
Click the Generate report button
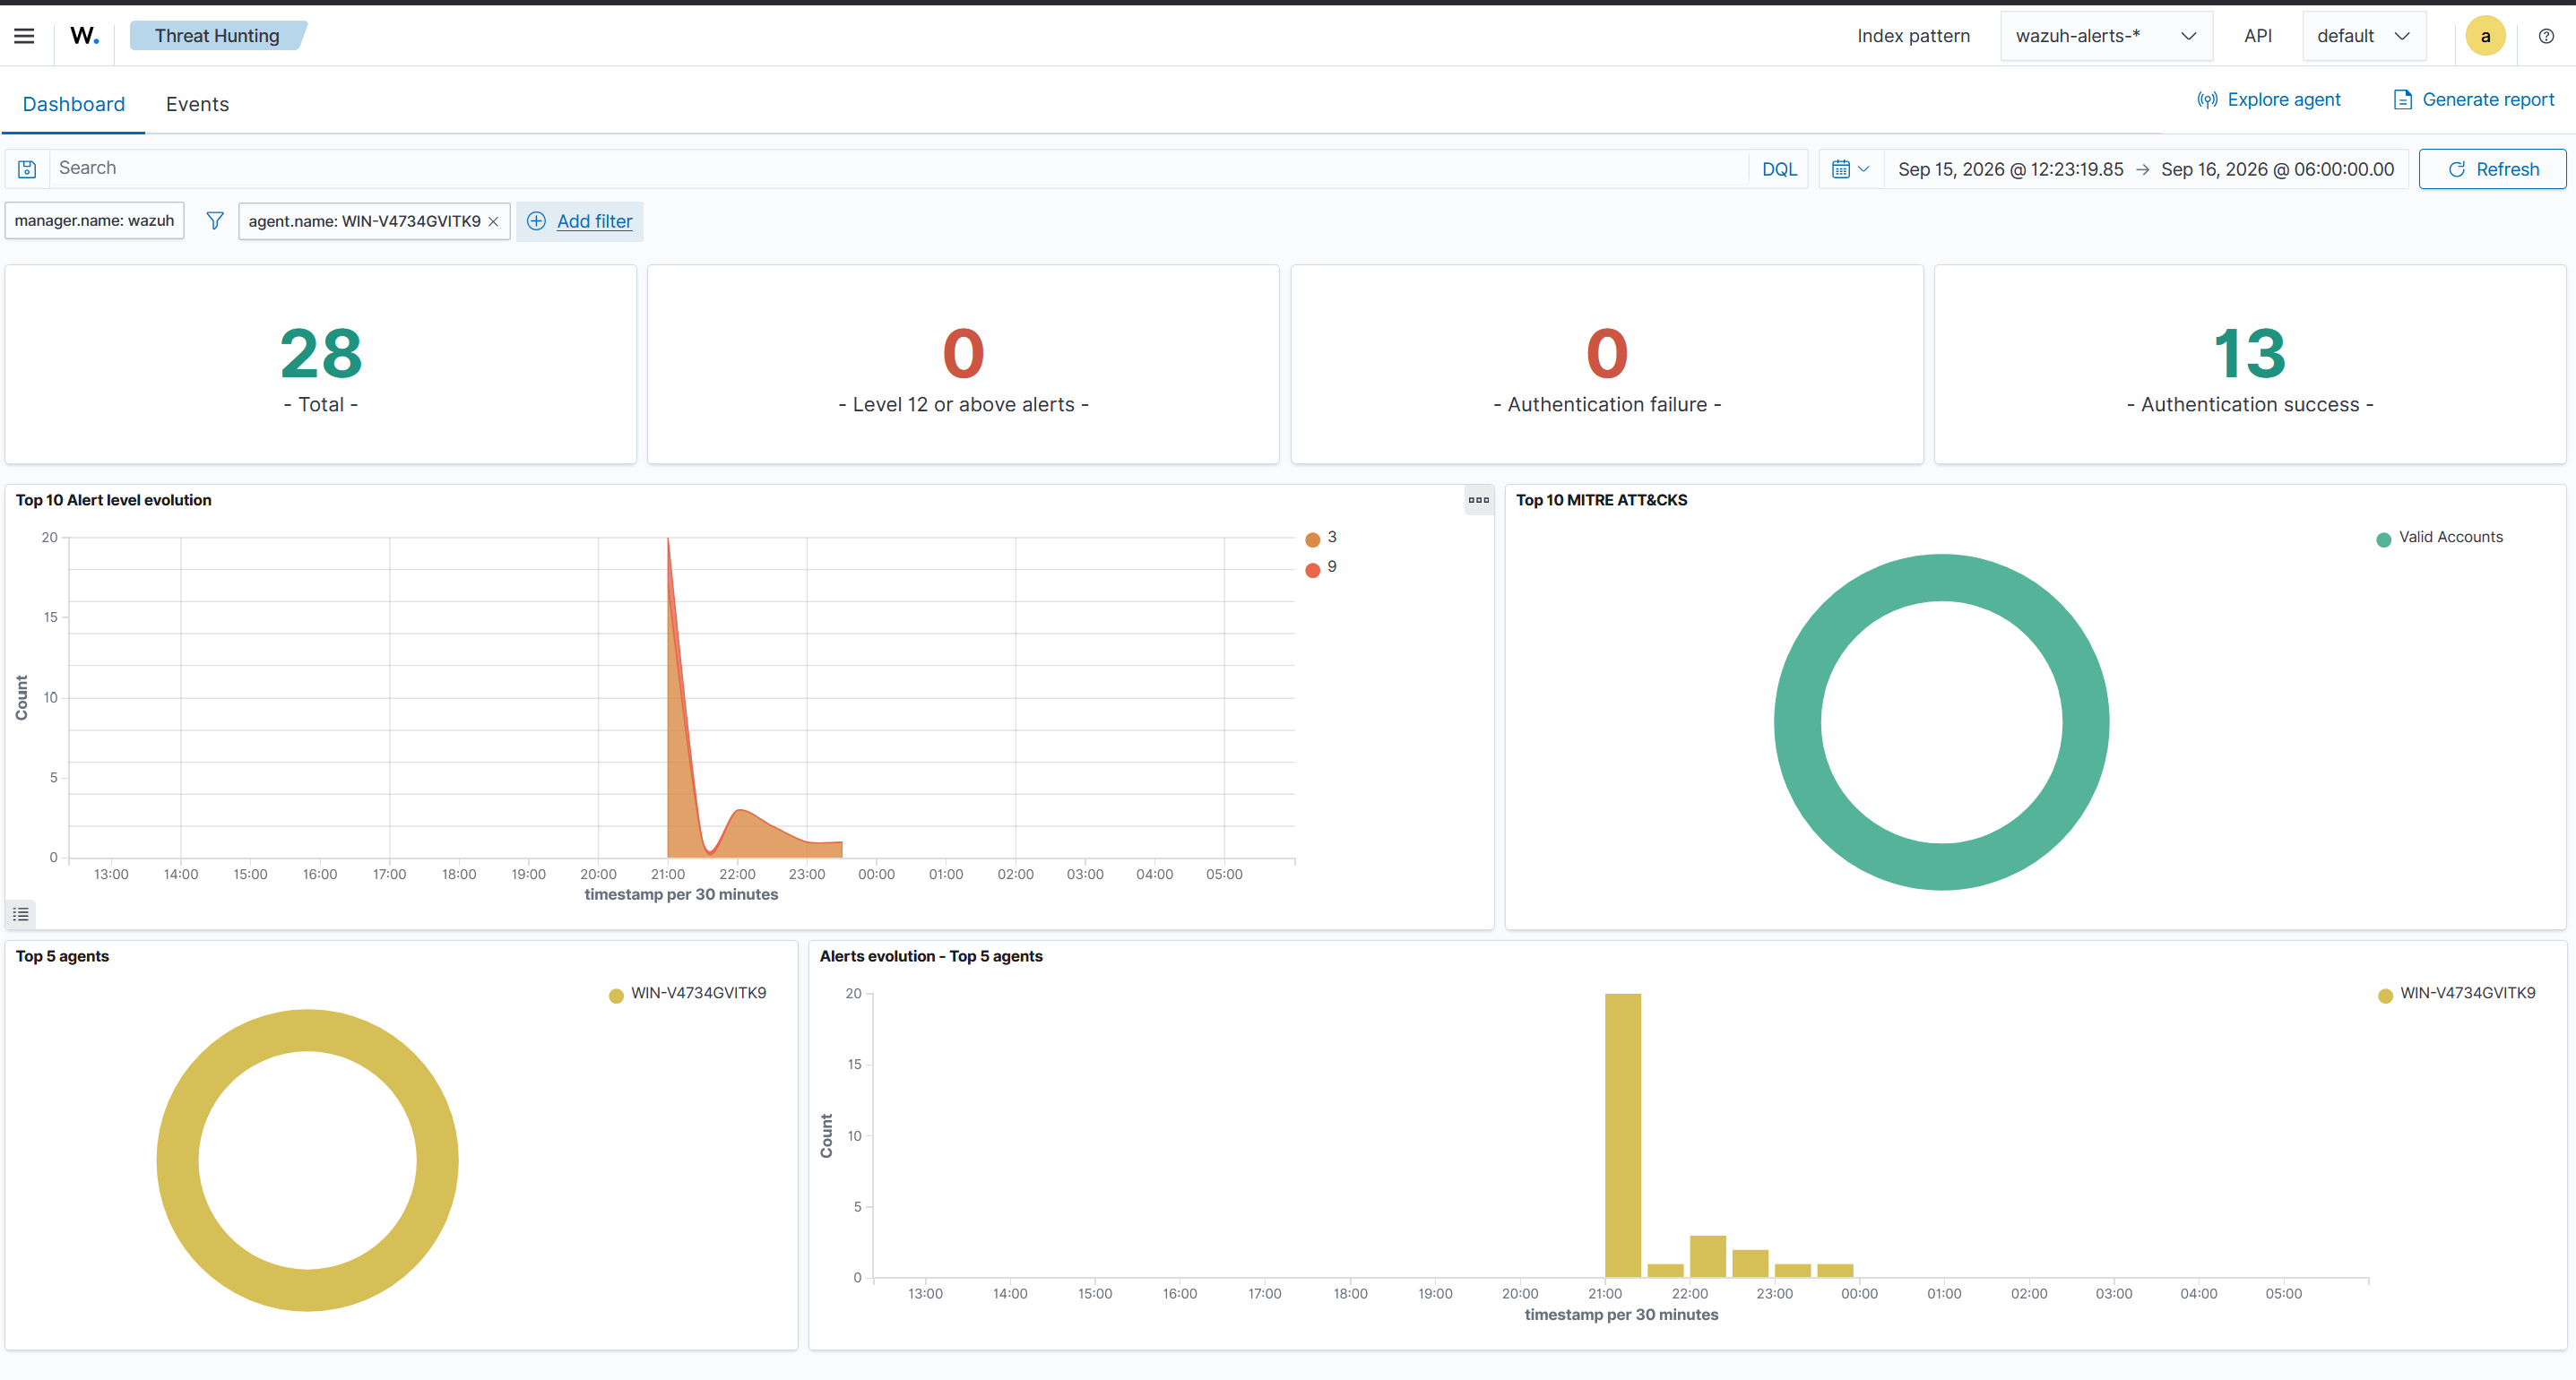2473,100
